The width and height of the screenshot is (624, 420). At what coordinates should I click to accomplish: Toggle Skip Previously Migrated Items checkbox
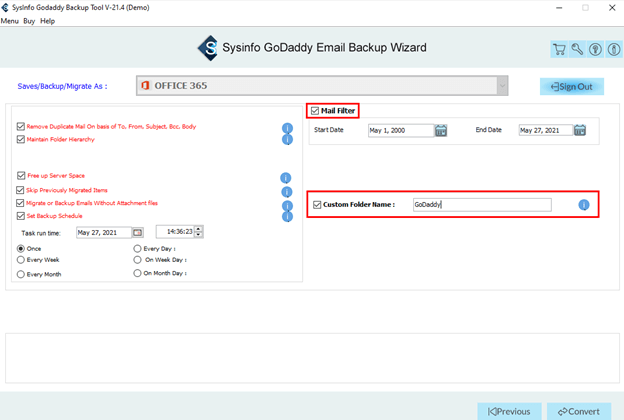tap(20, 190)
